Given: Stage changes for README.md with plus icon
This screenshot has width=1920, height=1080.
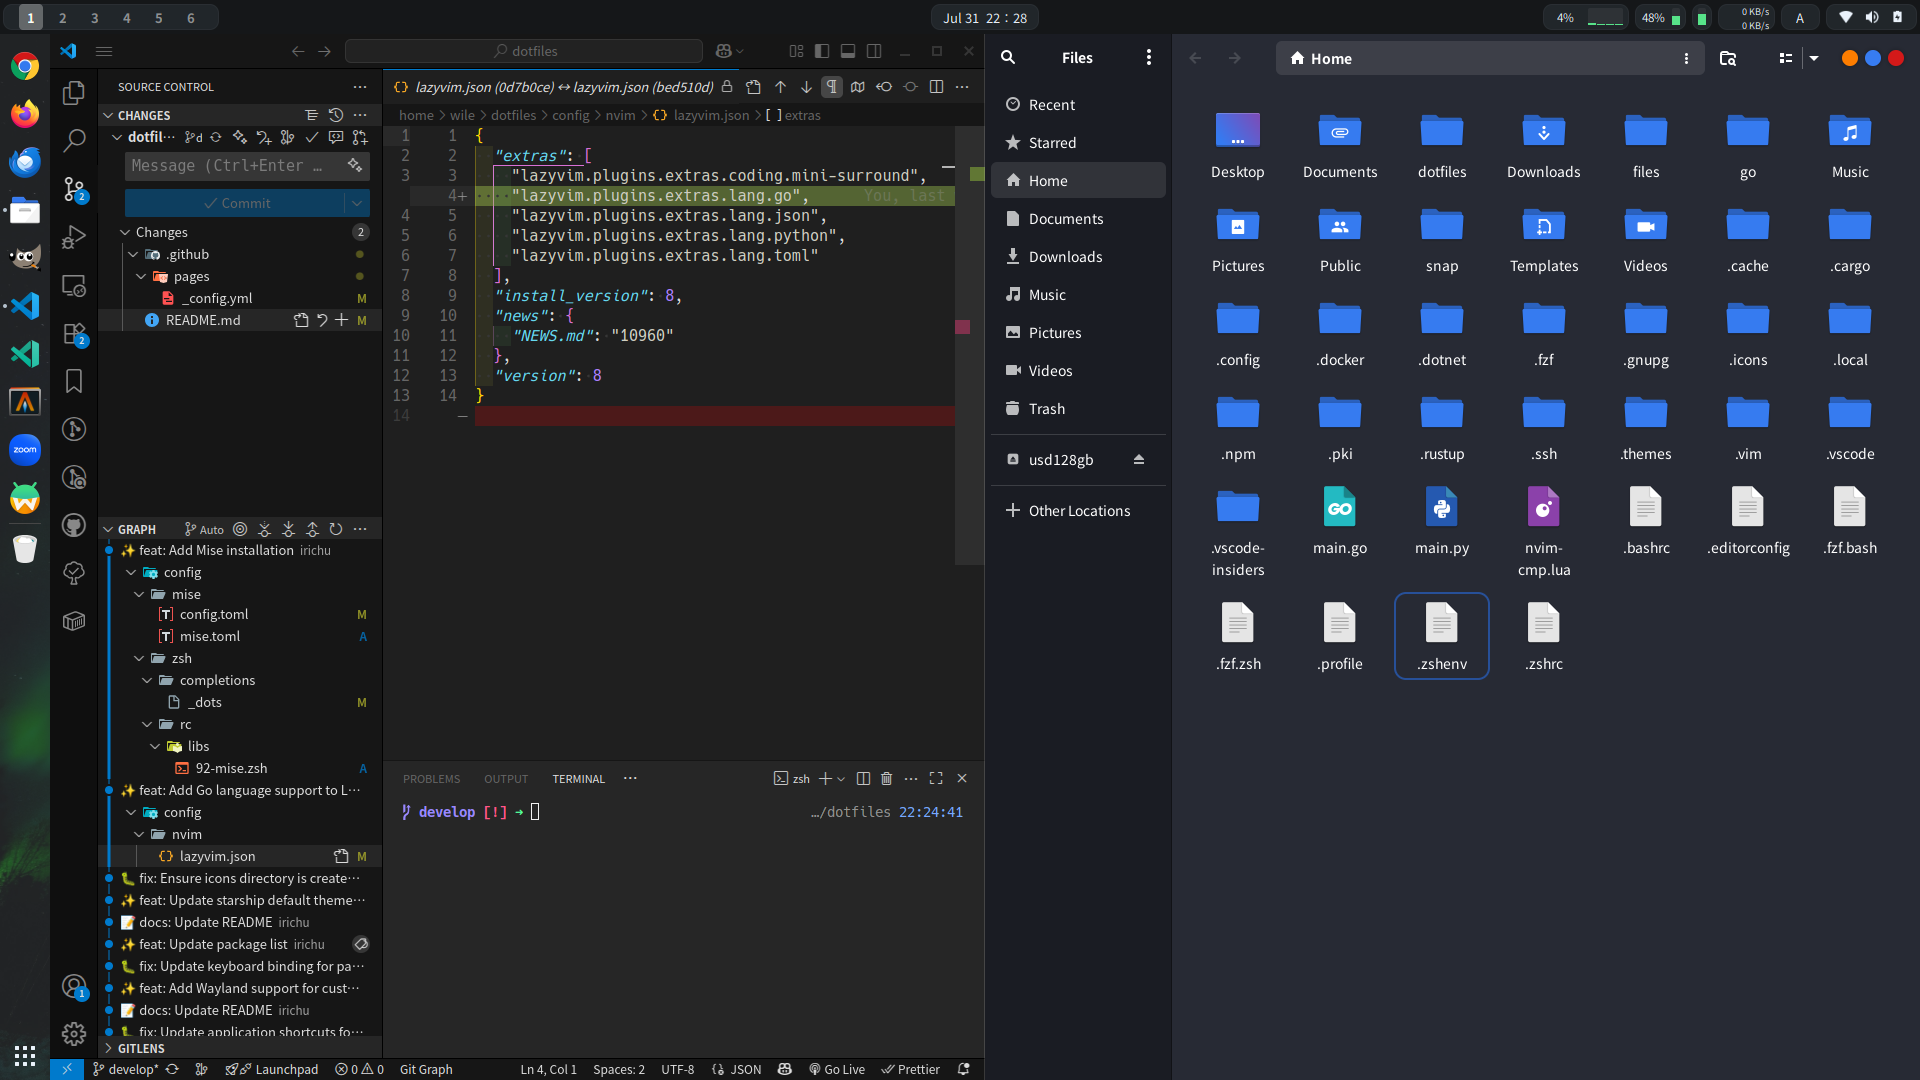Looking at the screenshot, I should click(341, 320).
